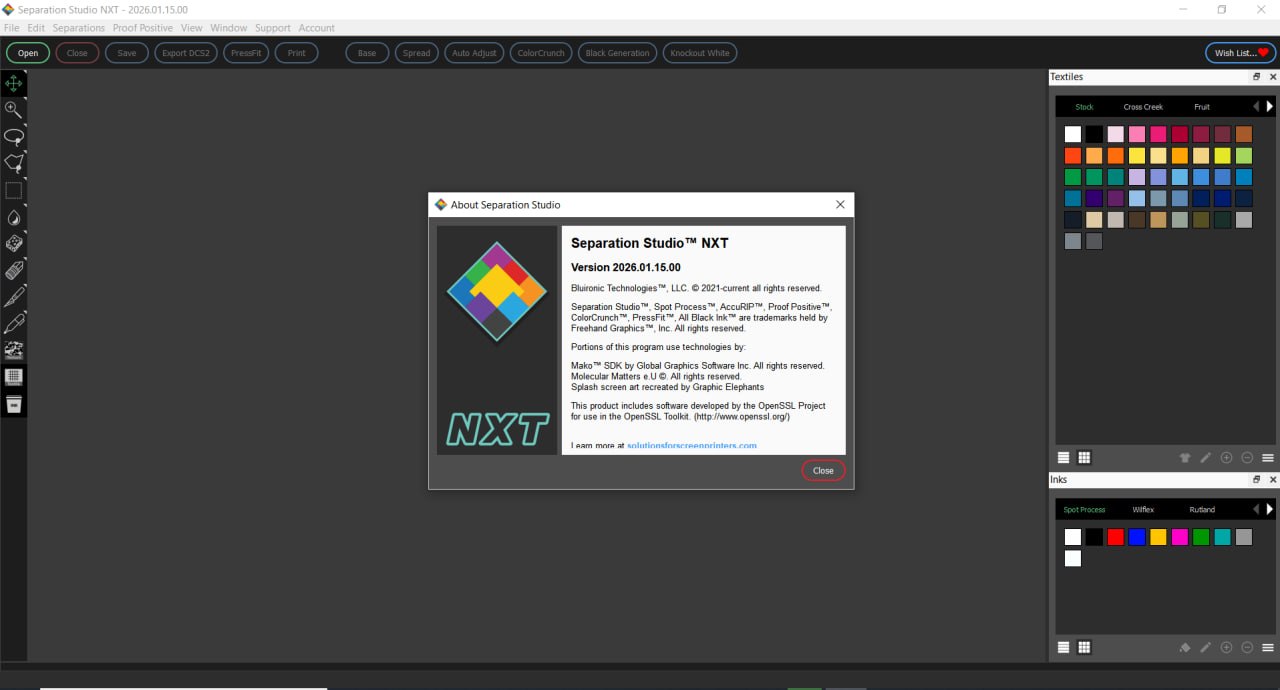This screenshot has height=690, width=1280.
Task: Pick the teal ink swatch in the Inks panel
Action: (1222, 537)
